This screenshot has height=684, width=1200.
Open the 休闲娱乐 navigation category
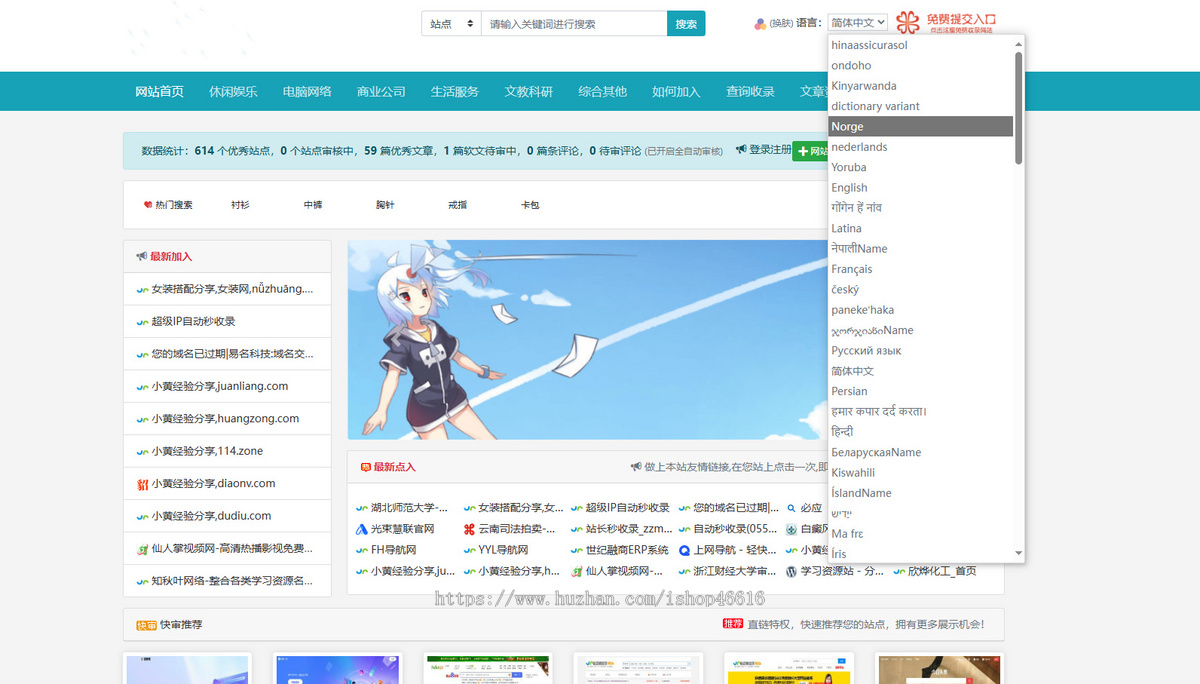click(233, 91)
